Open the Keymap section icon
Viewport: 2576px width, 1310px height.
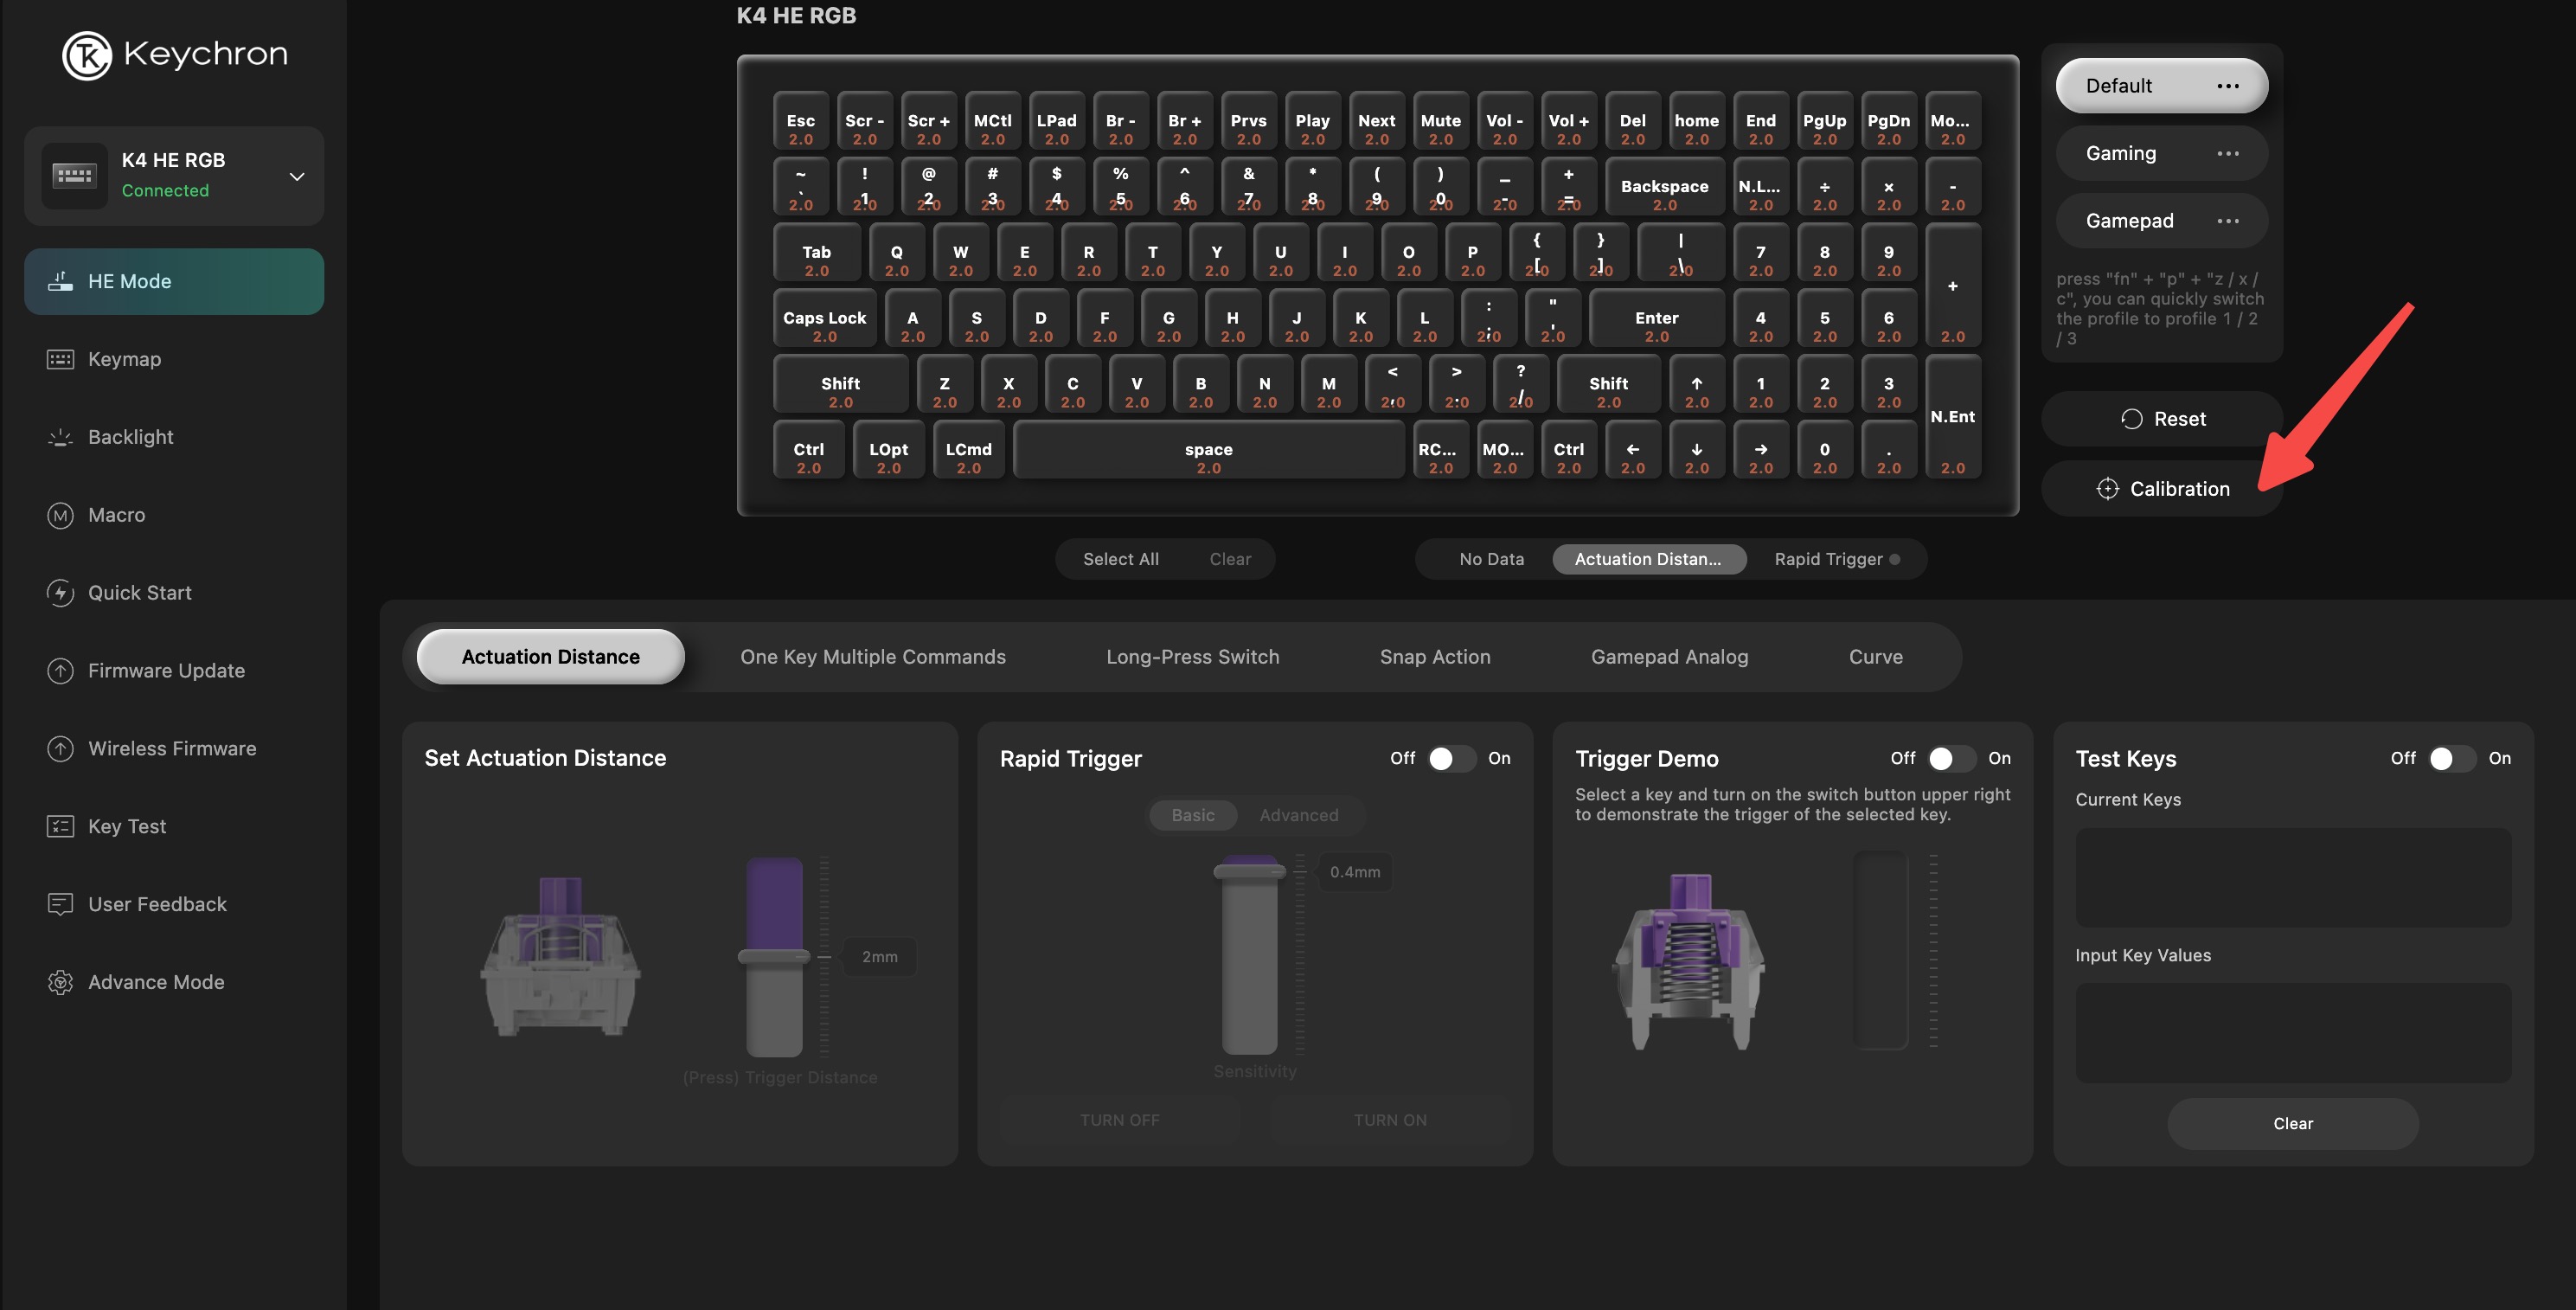tap(60, 359)
